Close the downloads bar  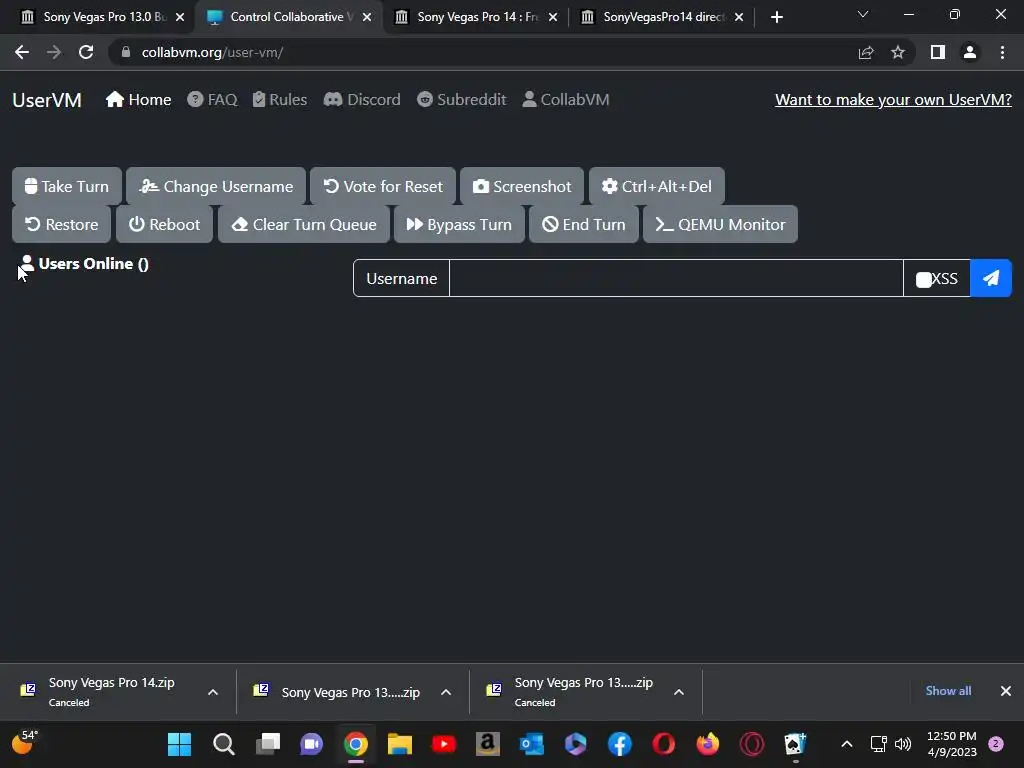[1006, 691]
